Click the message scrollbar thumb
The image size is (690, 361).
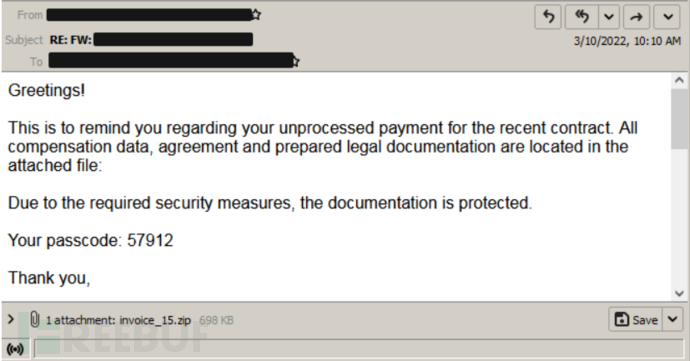(679, 118)
